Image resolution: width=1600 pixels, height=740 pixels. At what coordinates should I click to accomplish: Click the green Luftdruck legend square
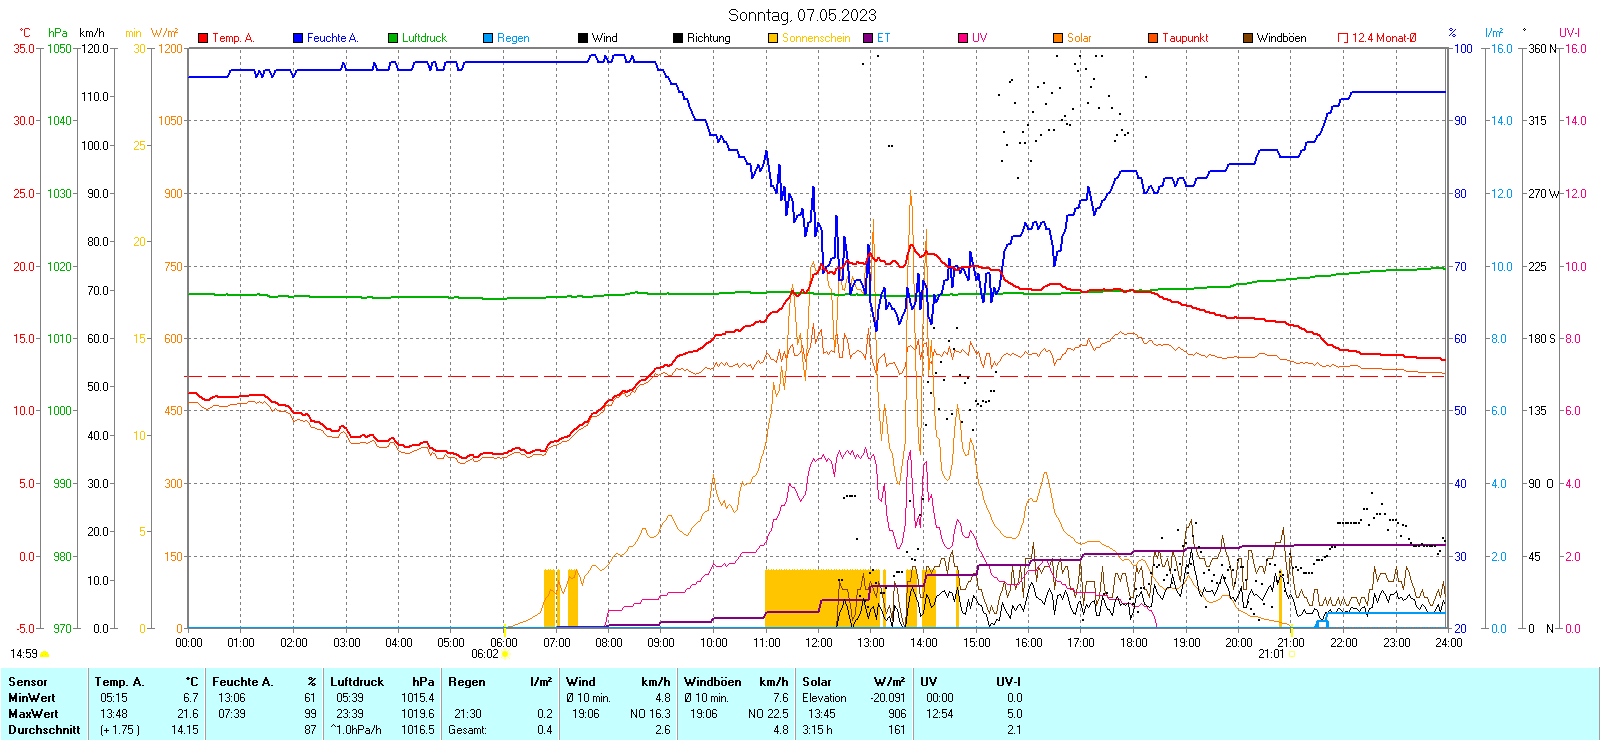[393, 38]
